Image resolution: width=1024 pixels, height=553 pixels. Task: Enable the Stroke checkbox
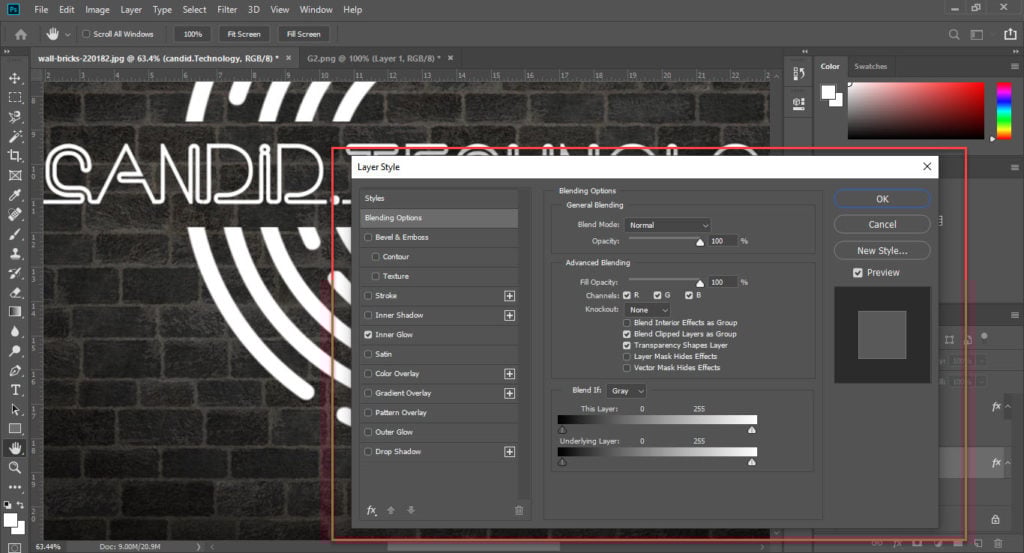(x=368, y=296)
